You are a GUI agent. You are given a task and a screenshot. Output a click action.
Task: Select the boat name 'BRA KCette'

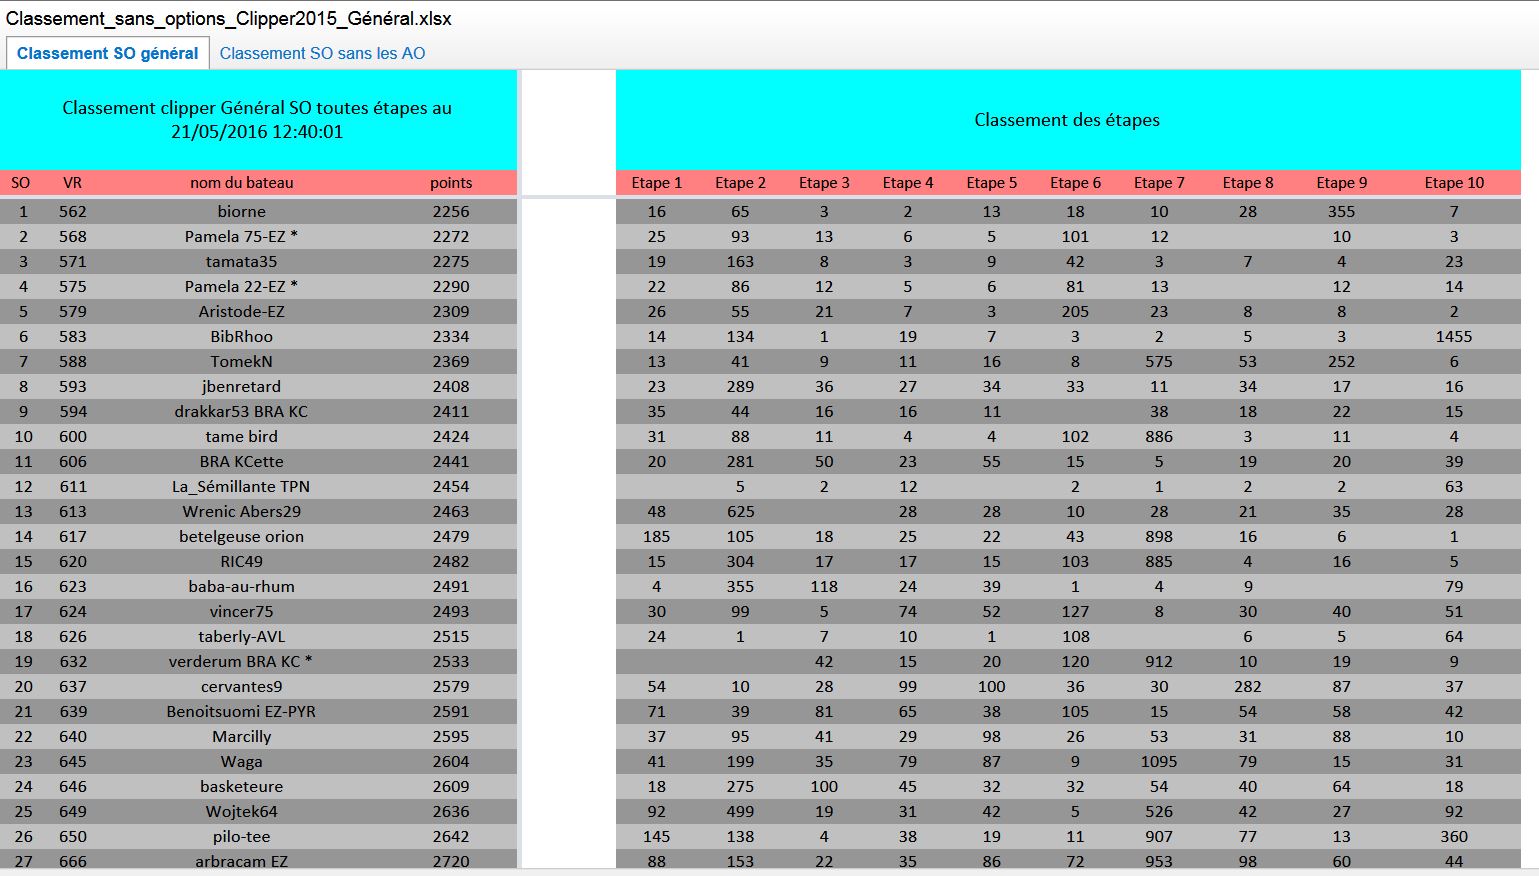tap(242, 462)
